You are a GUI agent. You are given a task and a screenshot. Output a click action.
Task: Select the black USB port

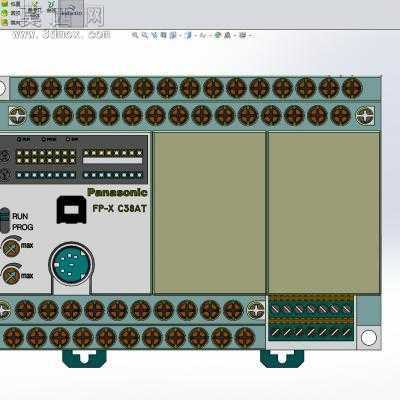tap(72, 210)
